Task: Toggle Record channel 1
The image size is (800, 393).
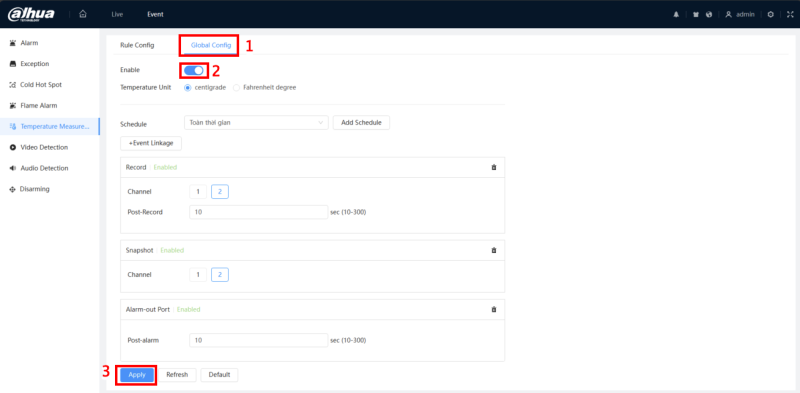Action: [198, 192]
